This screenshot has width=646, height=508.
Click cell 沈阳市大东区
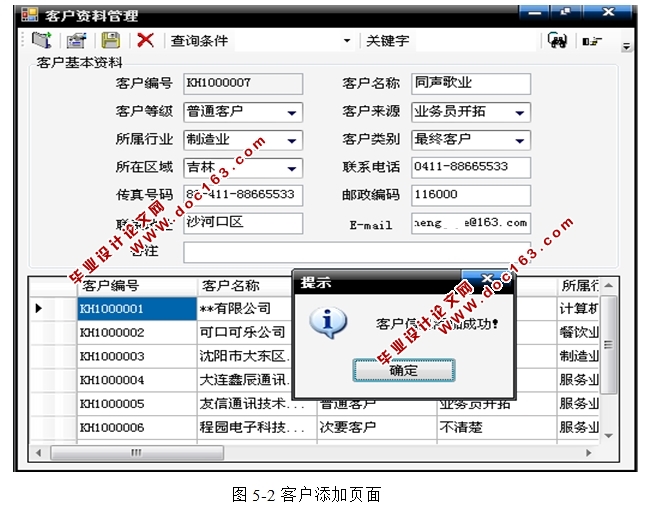point(245,356)
